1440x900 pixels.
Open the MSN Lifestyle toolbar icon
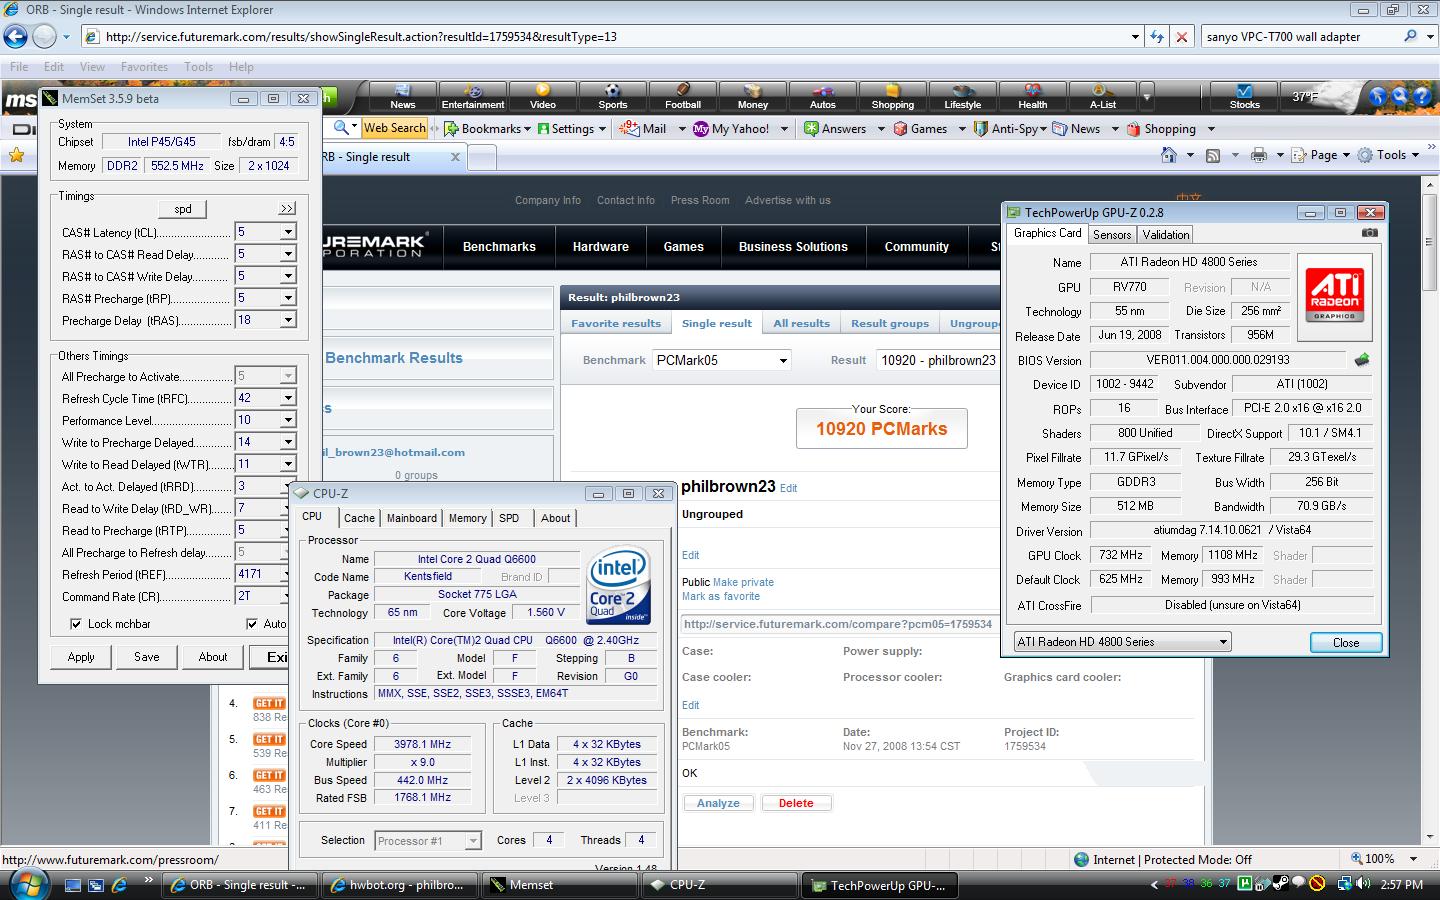[x=963, y=97]
